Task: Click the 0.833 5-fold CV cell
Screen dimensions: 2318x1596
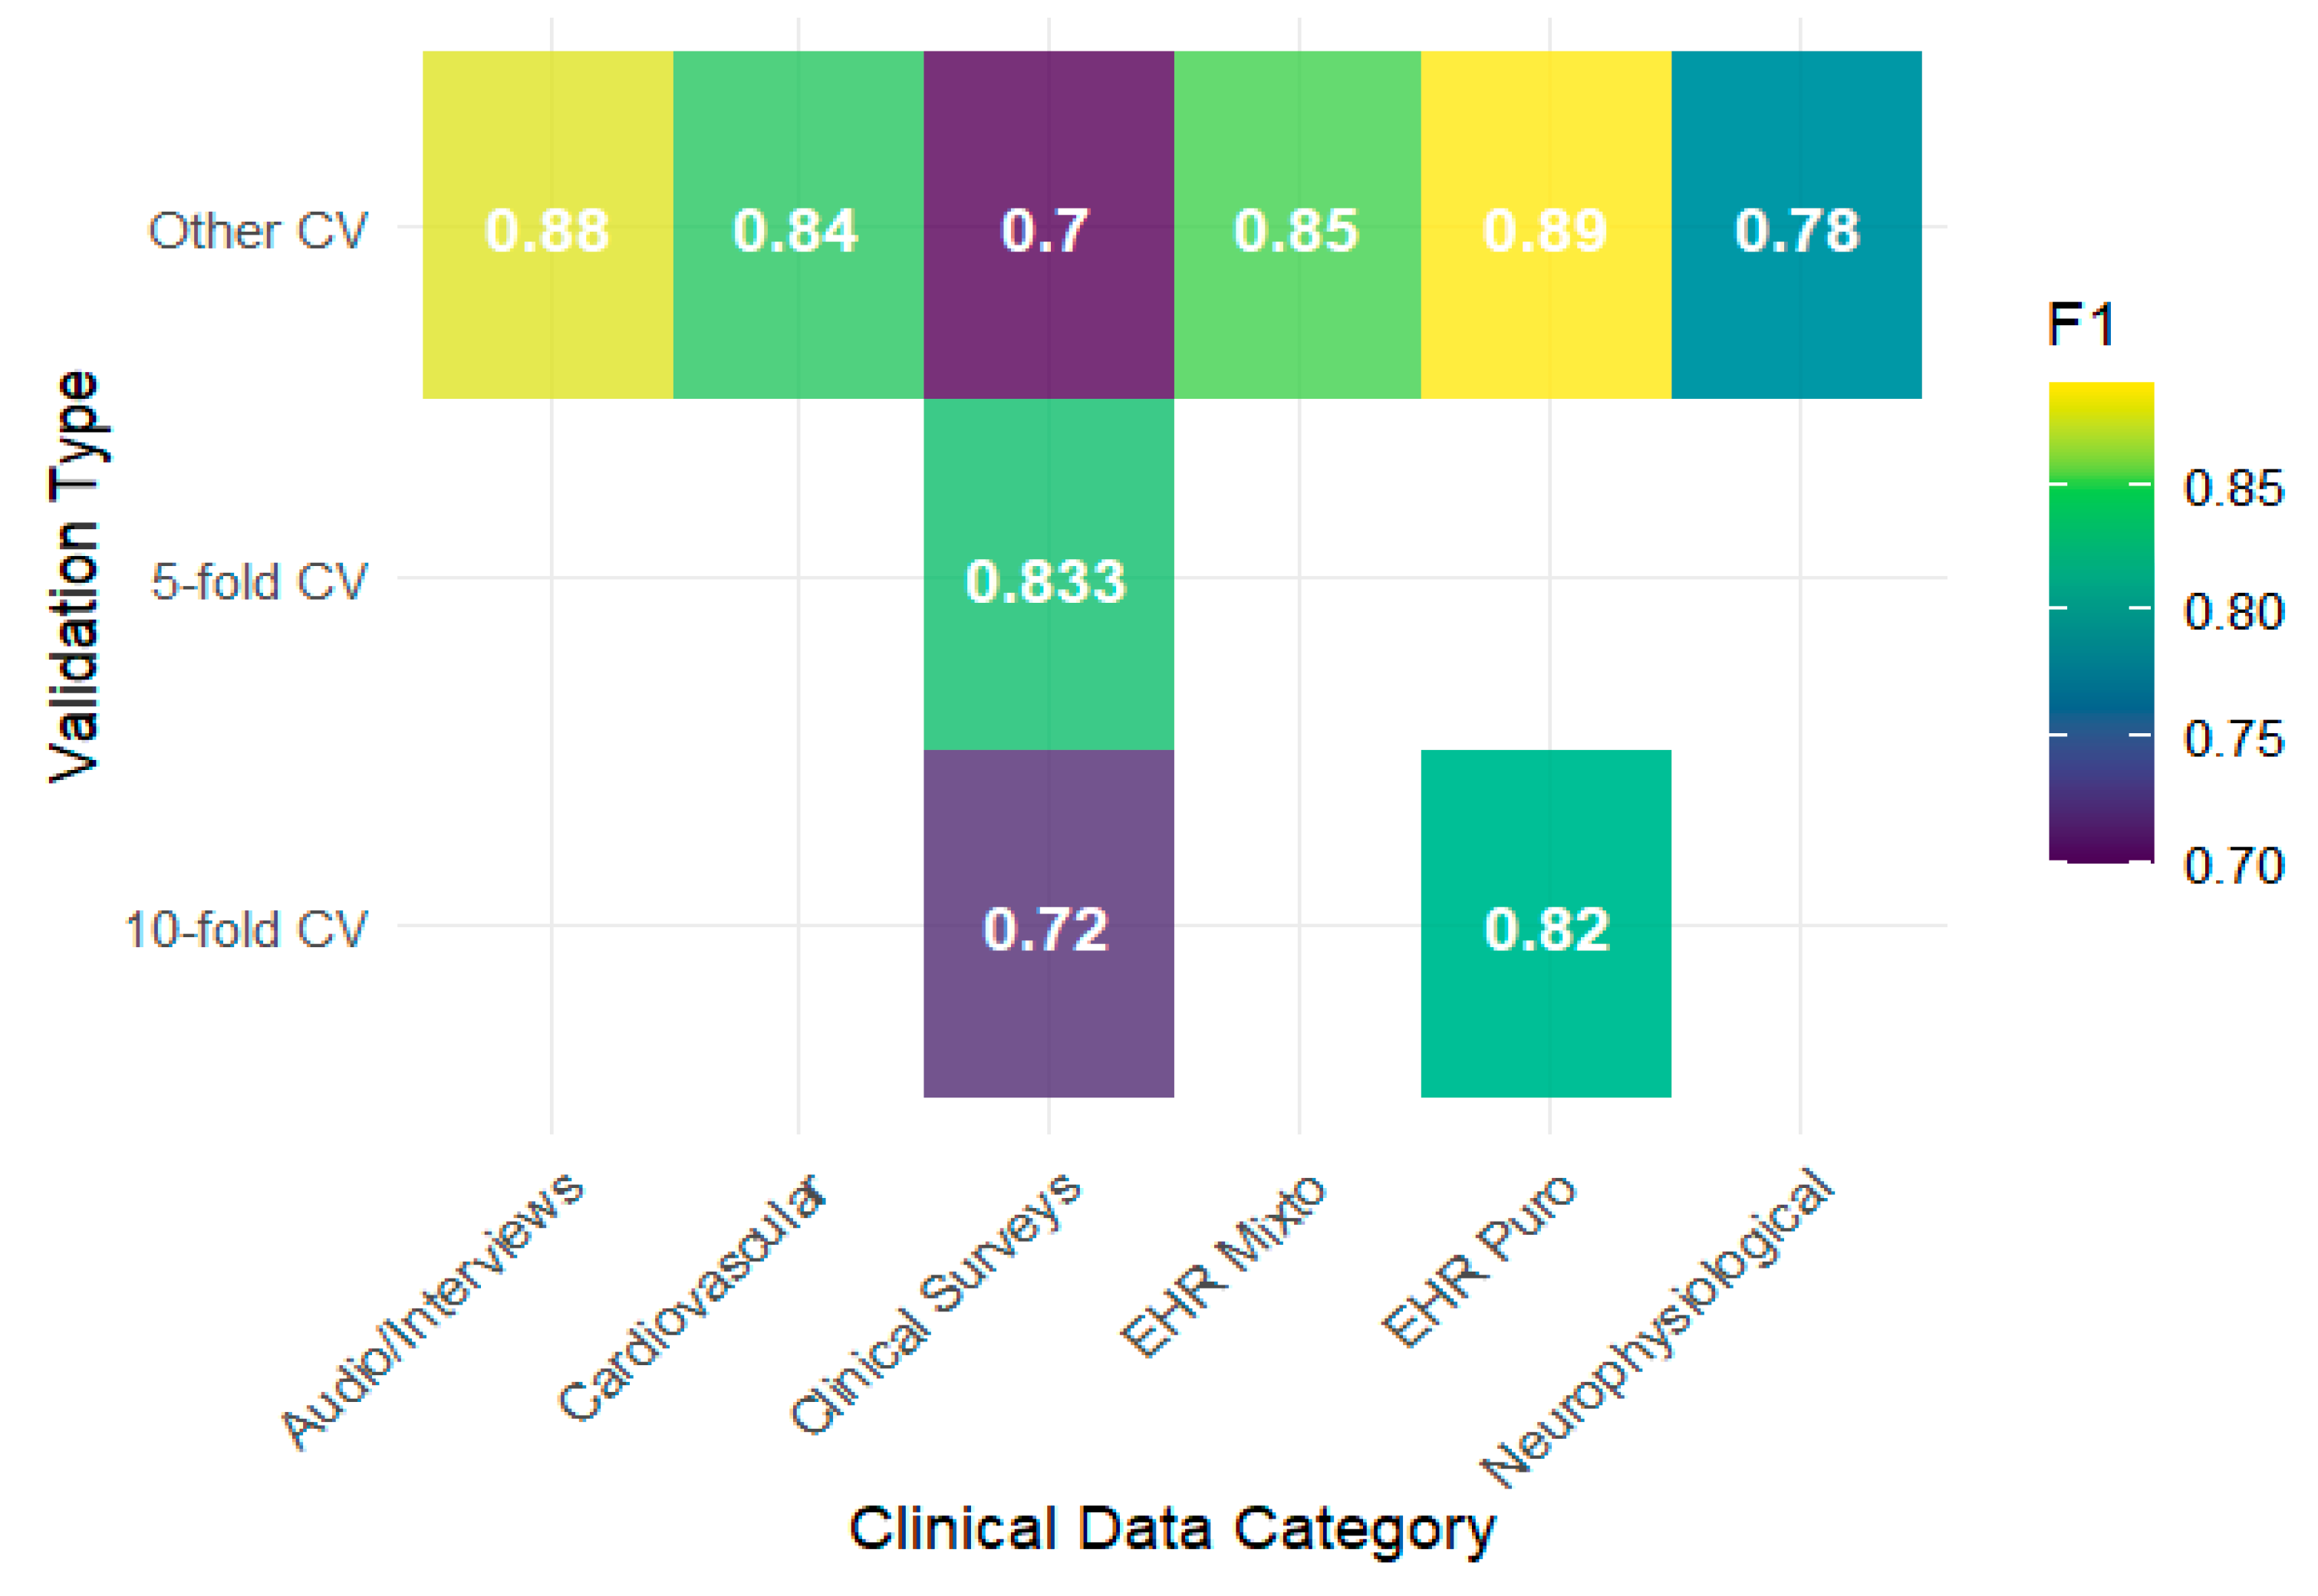Action: pyautogui.click(x=1047, y=574)
